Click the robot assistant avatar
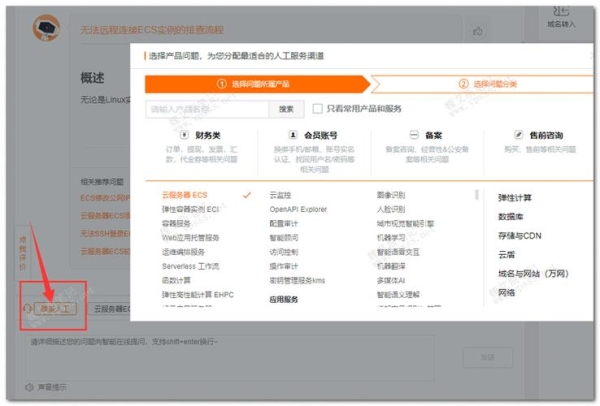The image size is (600, 406). pos(46,28)
